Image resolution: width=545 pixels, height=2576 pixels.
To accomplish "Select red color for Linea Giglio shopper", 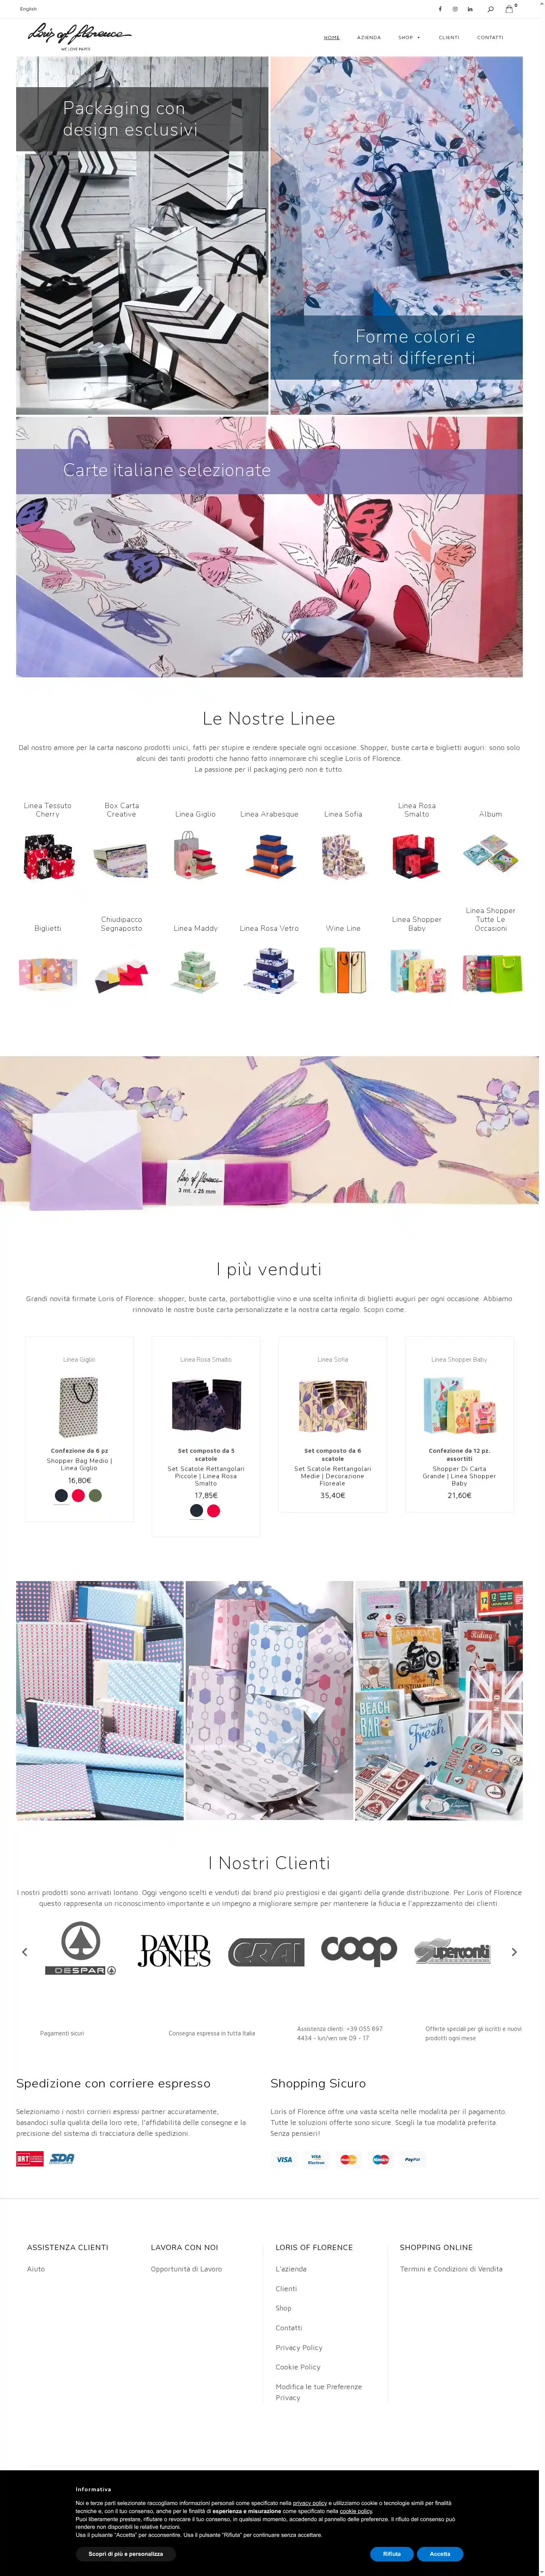I will 78,1496.
